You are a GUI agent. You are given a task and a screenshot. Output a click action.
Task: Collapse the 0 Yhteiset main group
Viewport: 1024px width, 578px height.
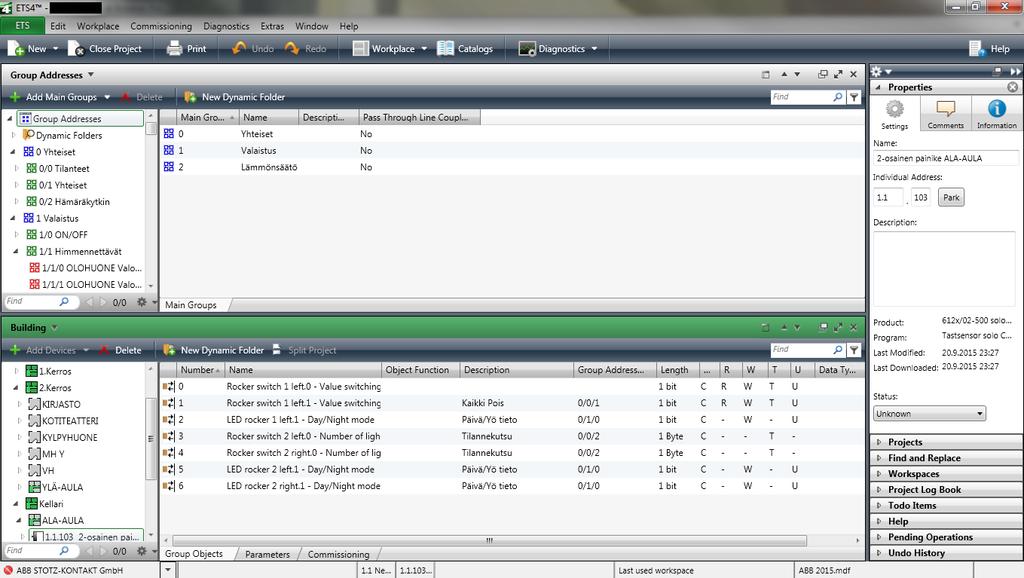coord(12,152)
